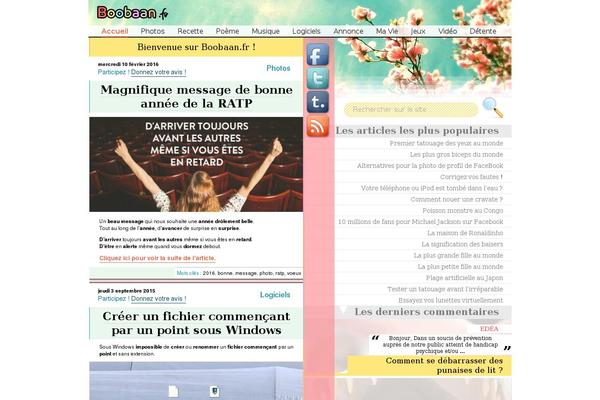Click 'Cliquez ici pour voir la suite de l'article'
This screenshot has height=400, width=600.
157,258
